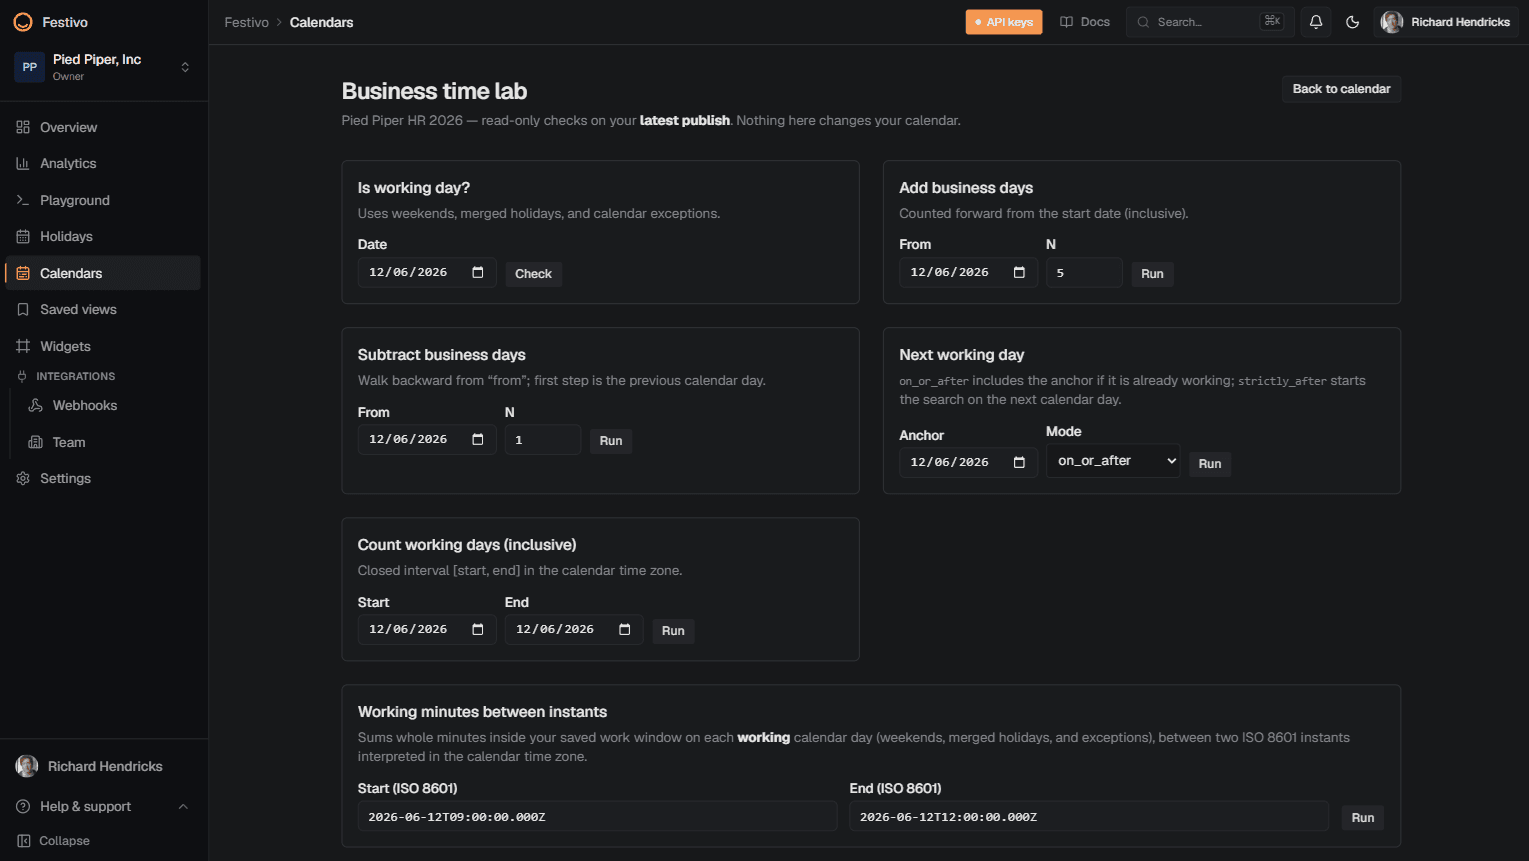Open the Mode on_or_after dropdown

[x=1113, y=461]
